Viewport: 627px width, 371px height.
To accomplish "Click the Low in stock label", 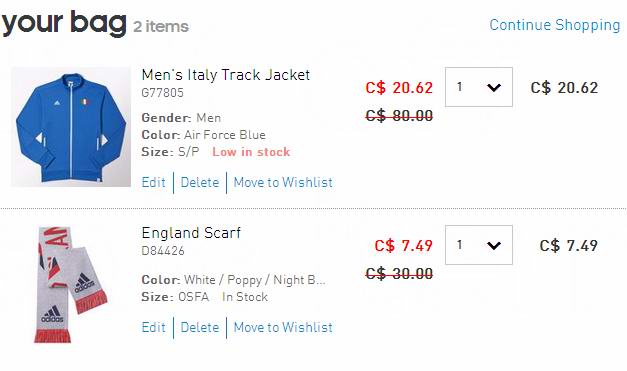I will point(251,152).
